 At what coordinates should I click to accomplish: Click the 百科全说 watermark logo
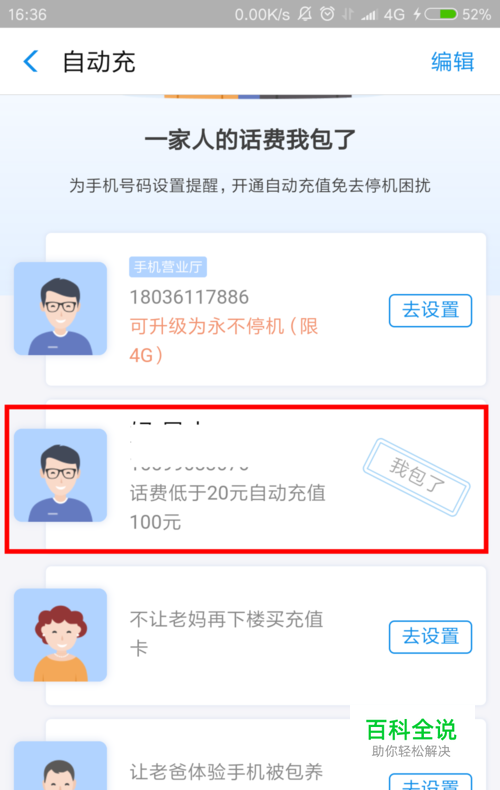coord(411,737)
